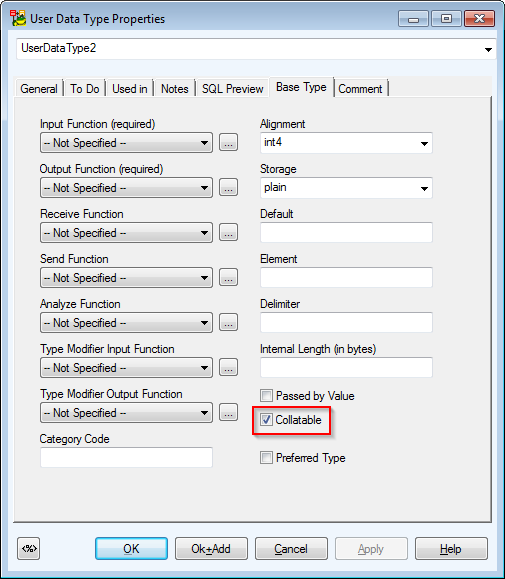This screenshot has height=579, width=505.
Task: Open ellipsis next to Type Modifier Input Function
Action: pyautogui.click(x=229, y=368)
